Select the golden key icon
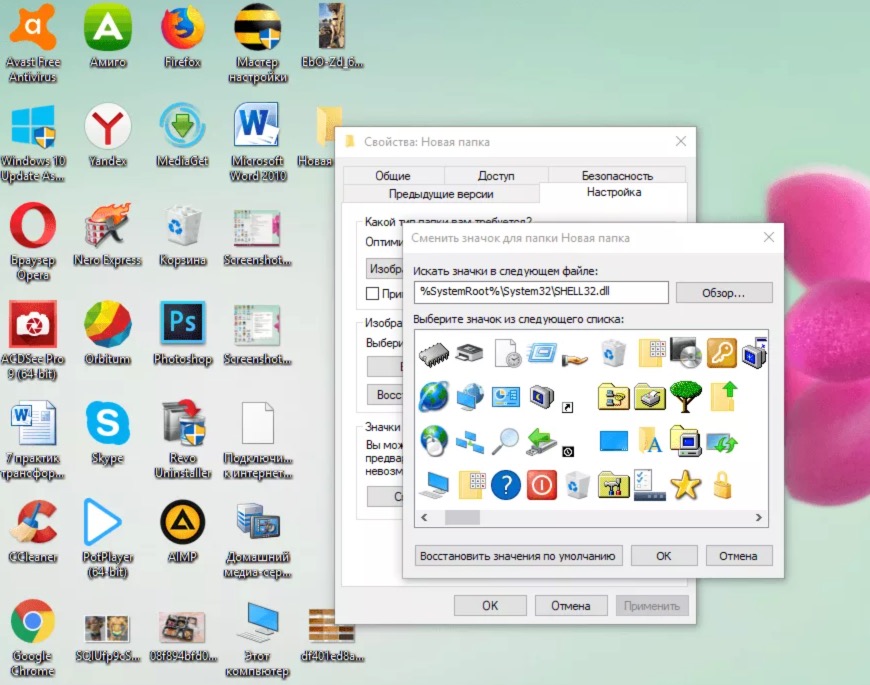Viewport: 870px width, 685px height. (721, 353)
